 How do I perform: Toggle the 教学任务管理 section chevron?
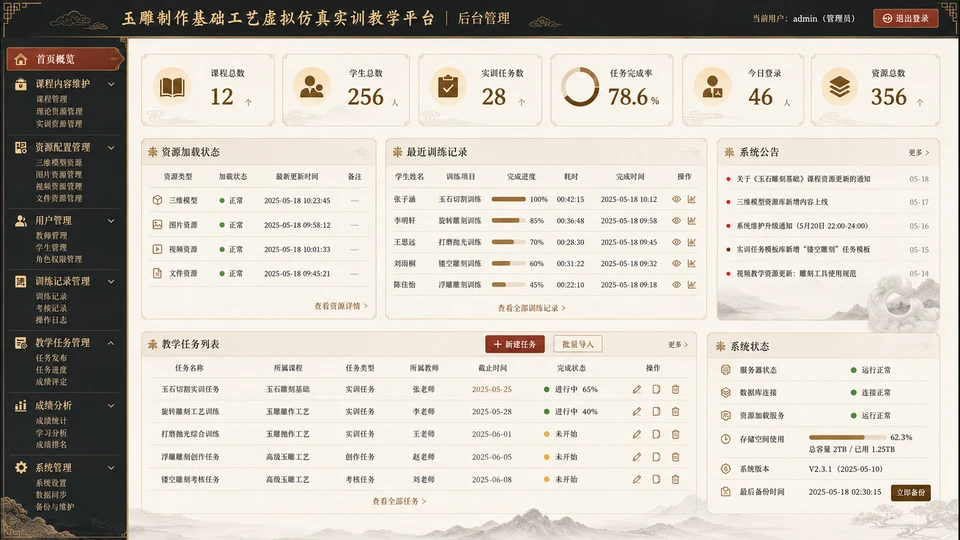pos(111,343)
